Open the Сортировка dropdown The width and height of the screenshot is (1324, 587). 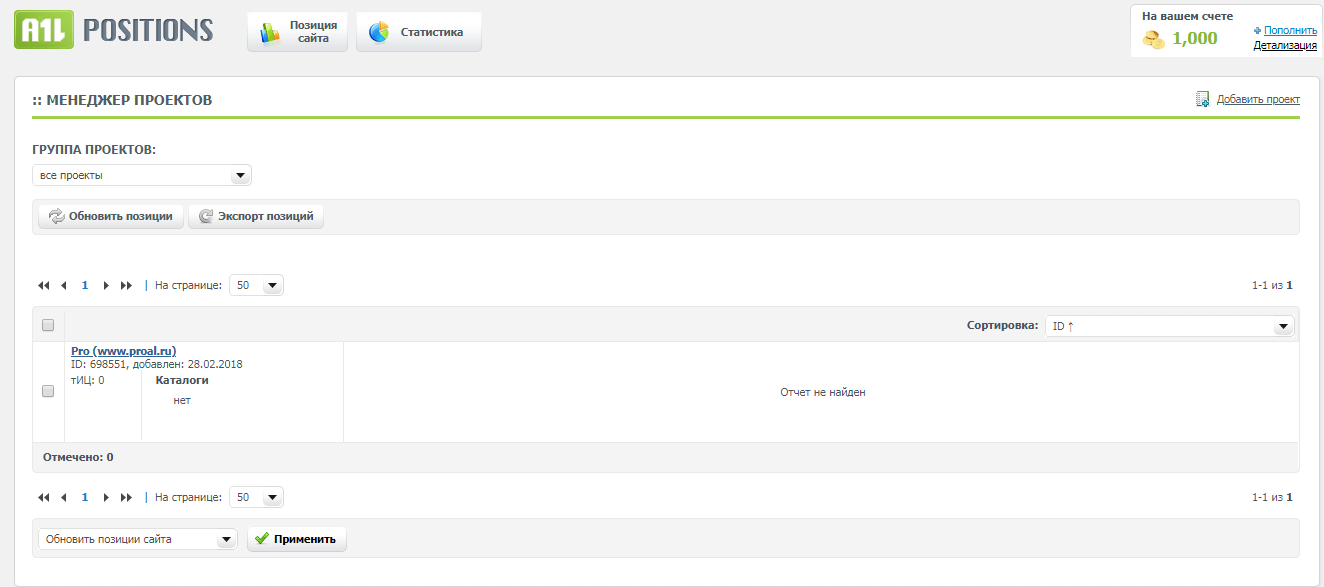(x=1170, y=326)
